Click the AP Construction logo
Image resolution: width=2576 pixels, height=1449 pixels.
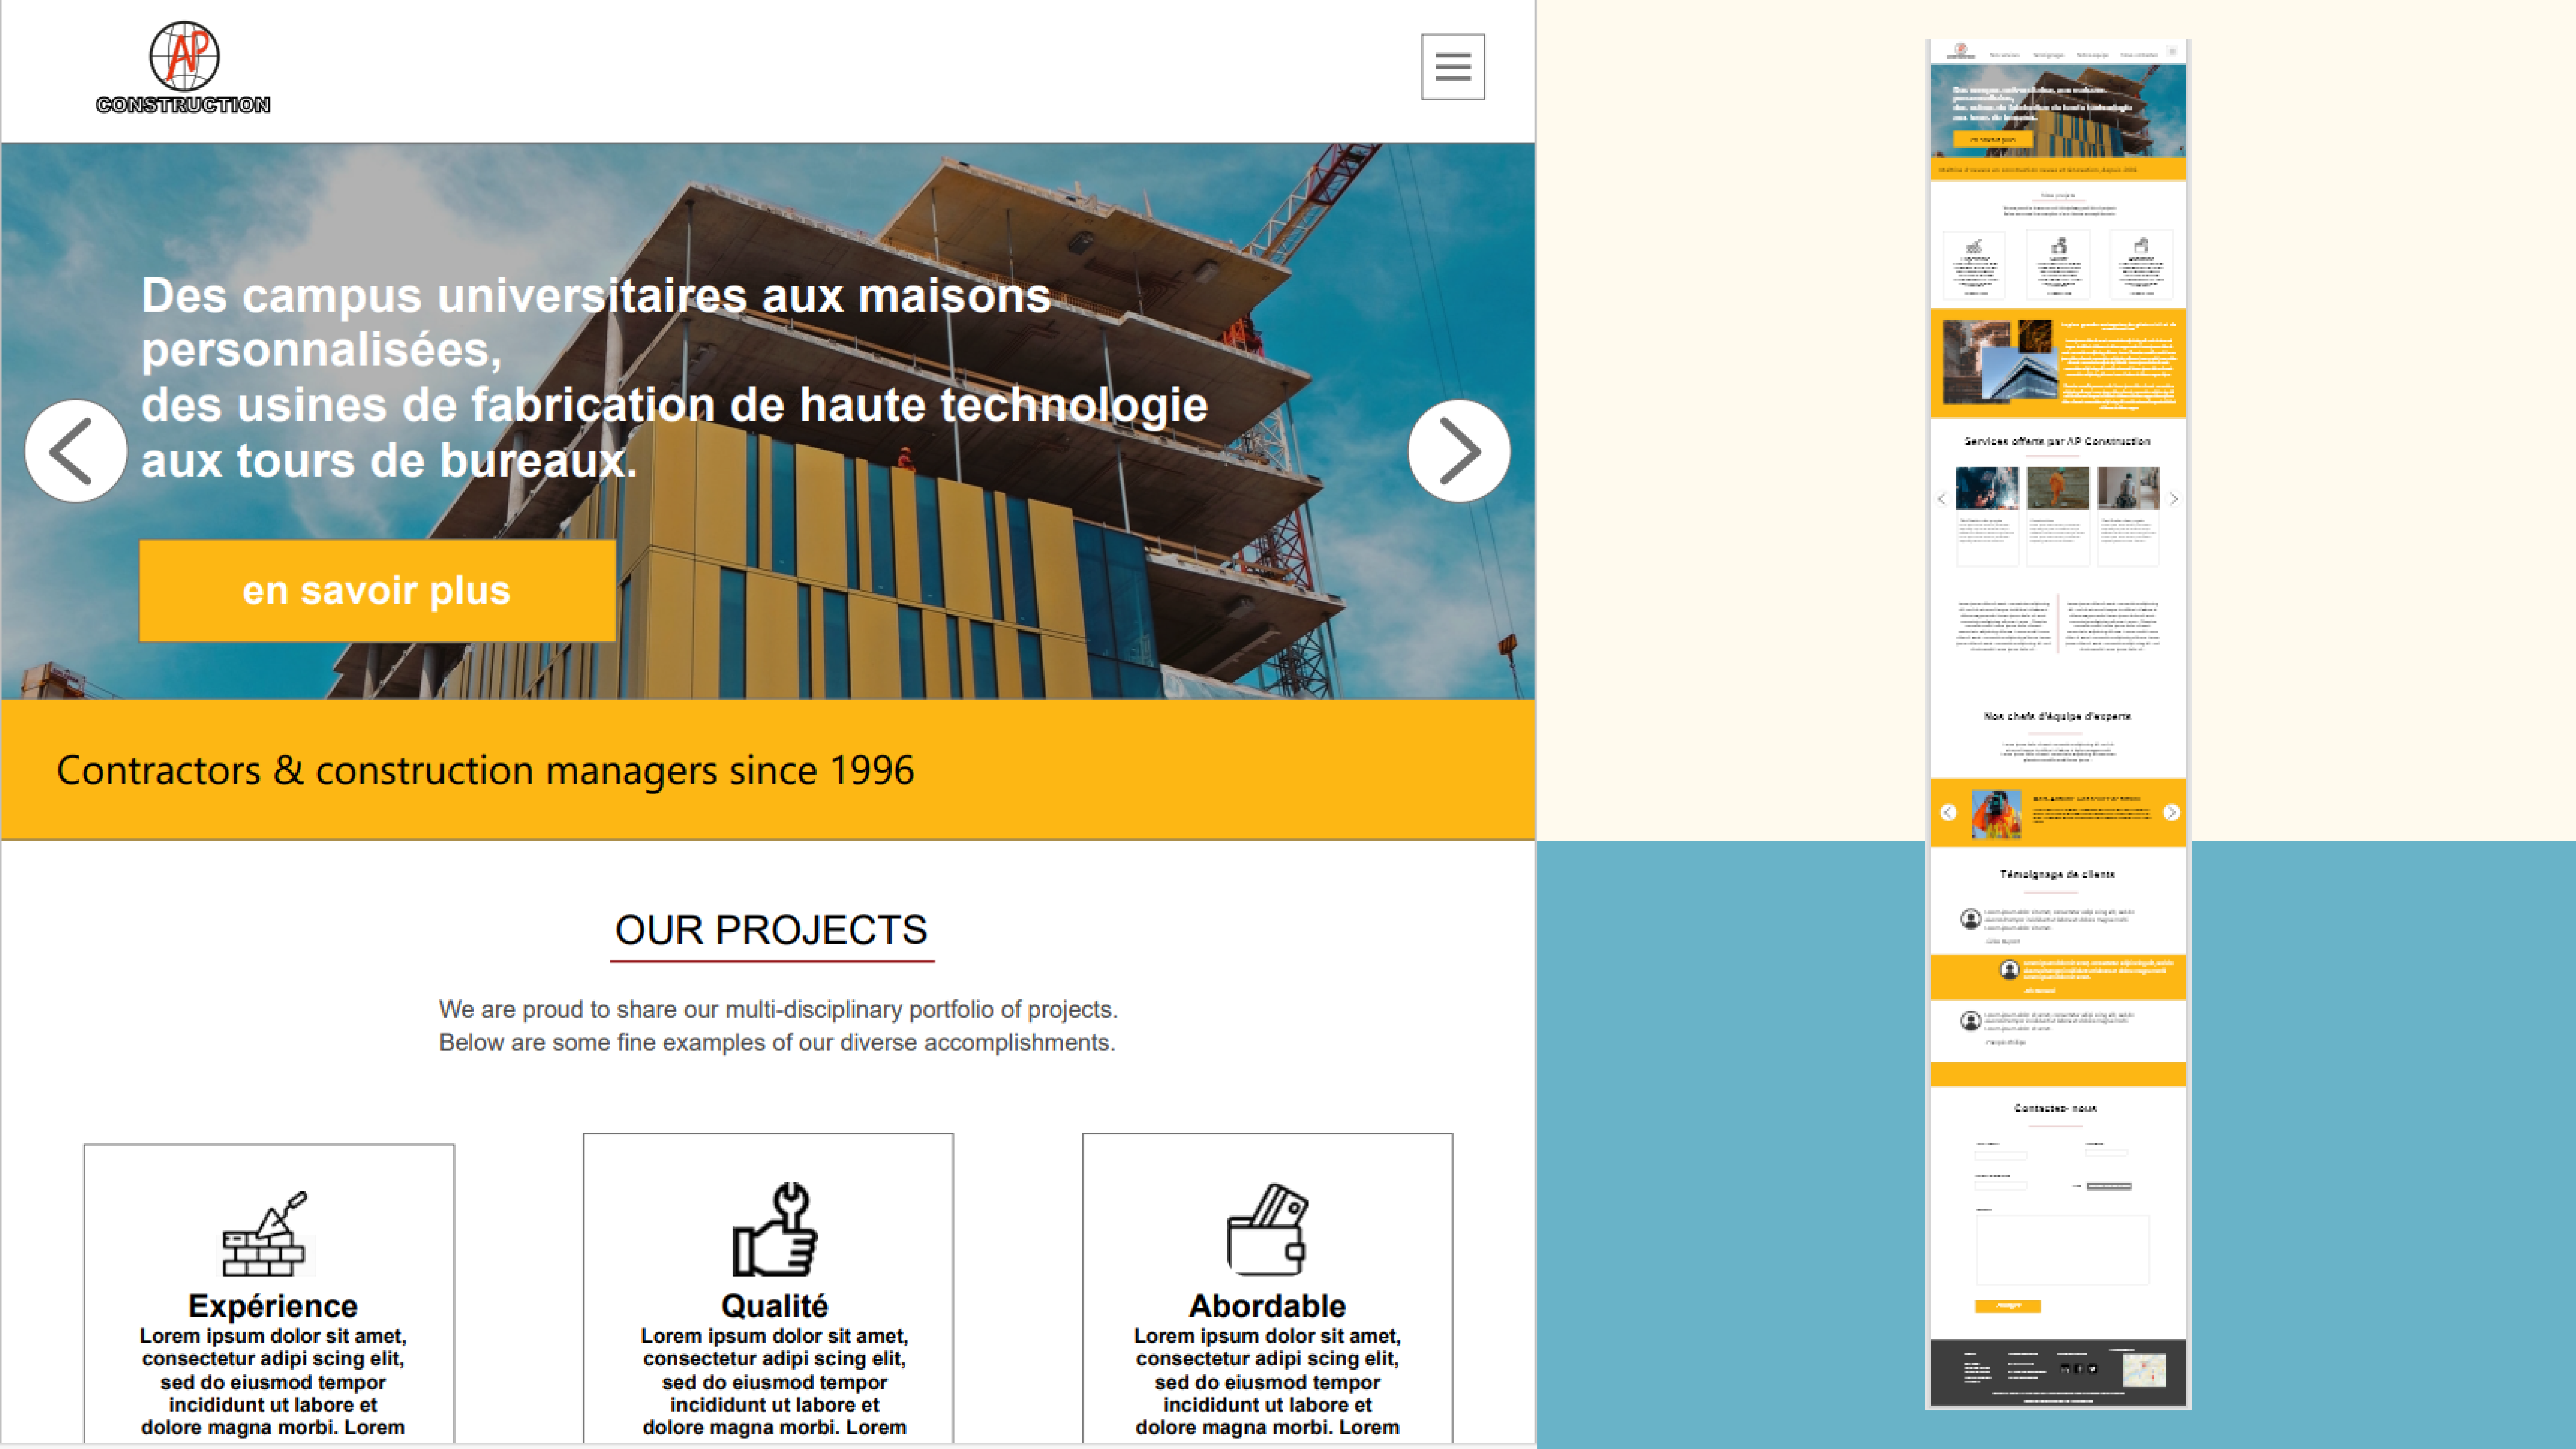click(x=183, y=68)
